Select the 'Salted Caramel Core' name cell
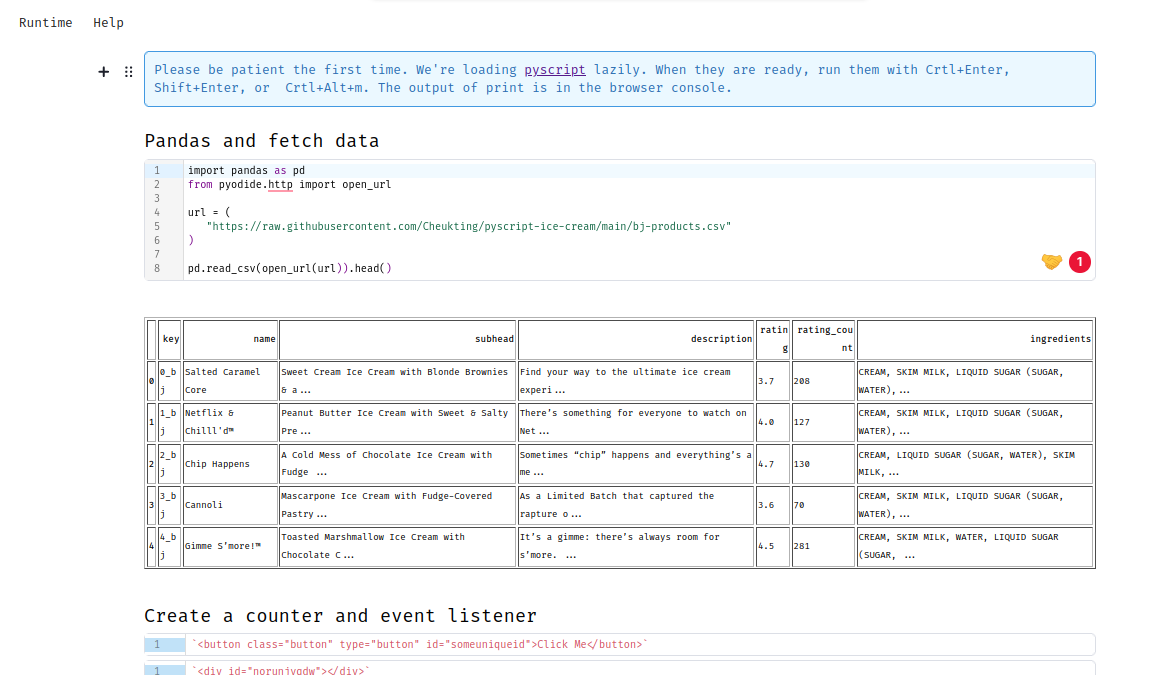Image resolution: width=1170 pixels, height=675 pixels. (x=231, y=381)
